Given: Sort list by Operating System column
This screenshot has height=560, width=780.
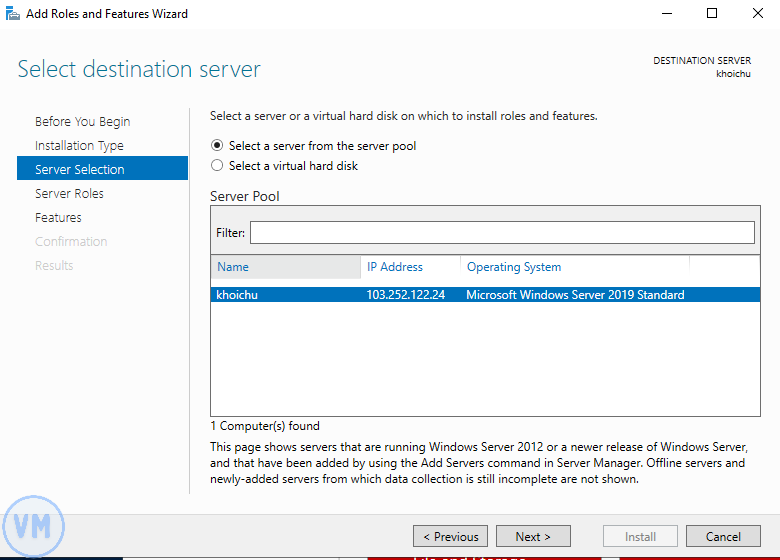Looking at the screenshot, I should click(x=574, y=267).
